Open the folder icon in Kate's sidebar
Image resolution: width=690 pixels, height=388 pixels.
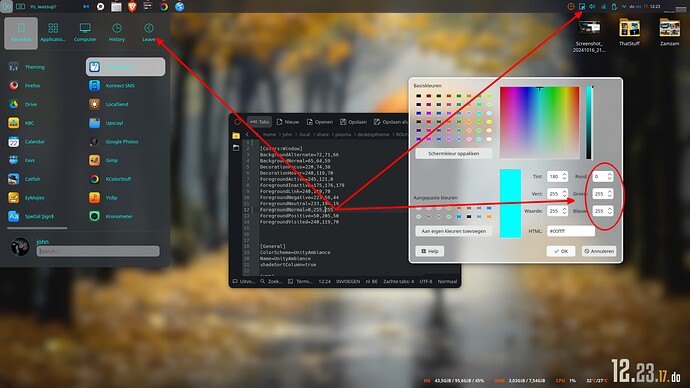point(236,135)
